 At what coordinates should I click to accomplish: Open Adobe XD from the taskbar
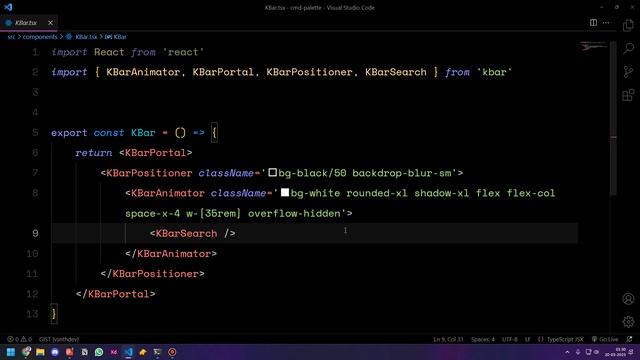[x=113, y=352]
